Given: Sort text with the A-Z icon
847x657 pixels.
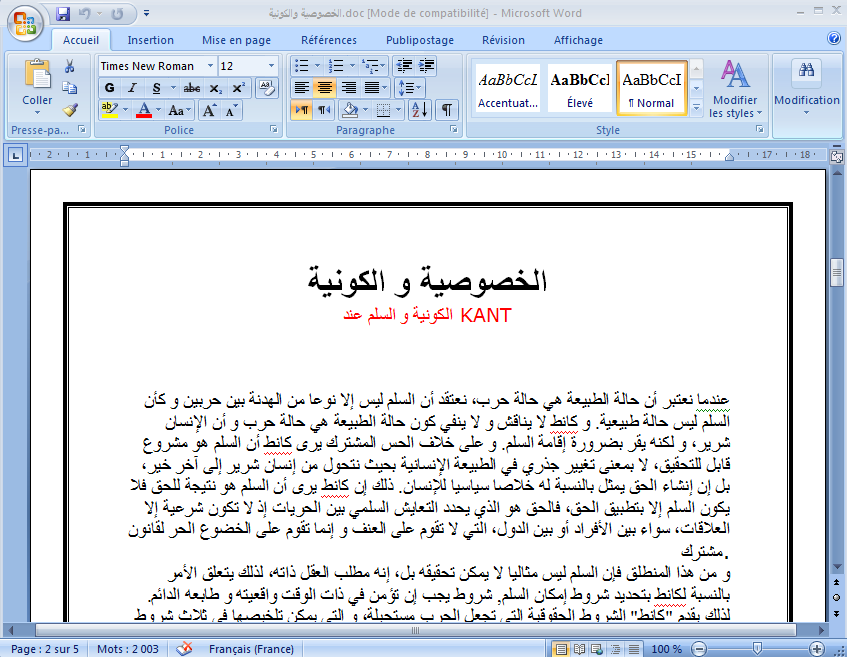Looking at the screenshot, I should 420,110.
